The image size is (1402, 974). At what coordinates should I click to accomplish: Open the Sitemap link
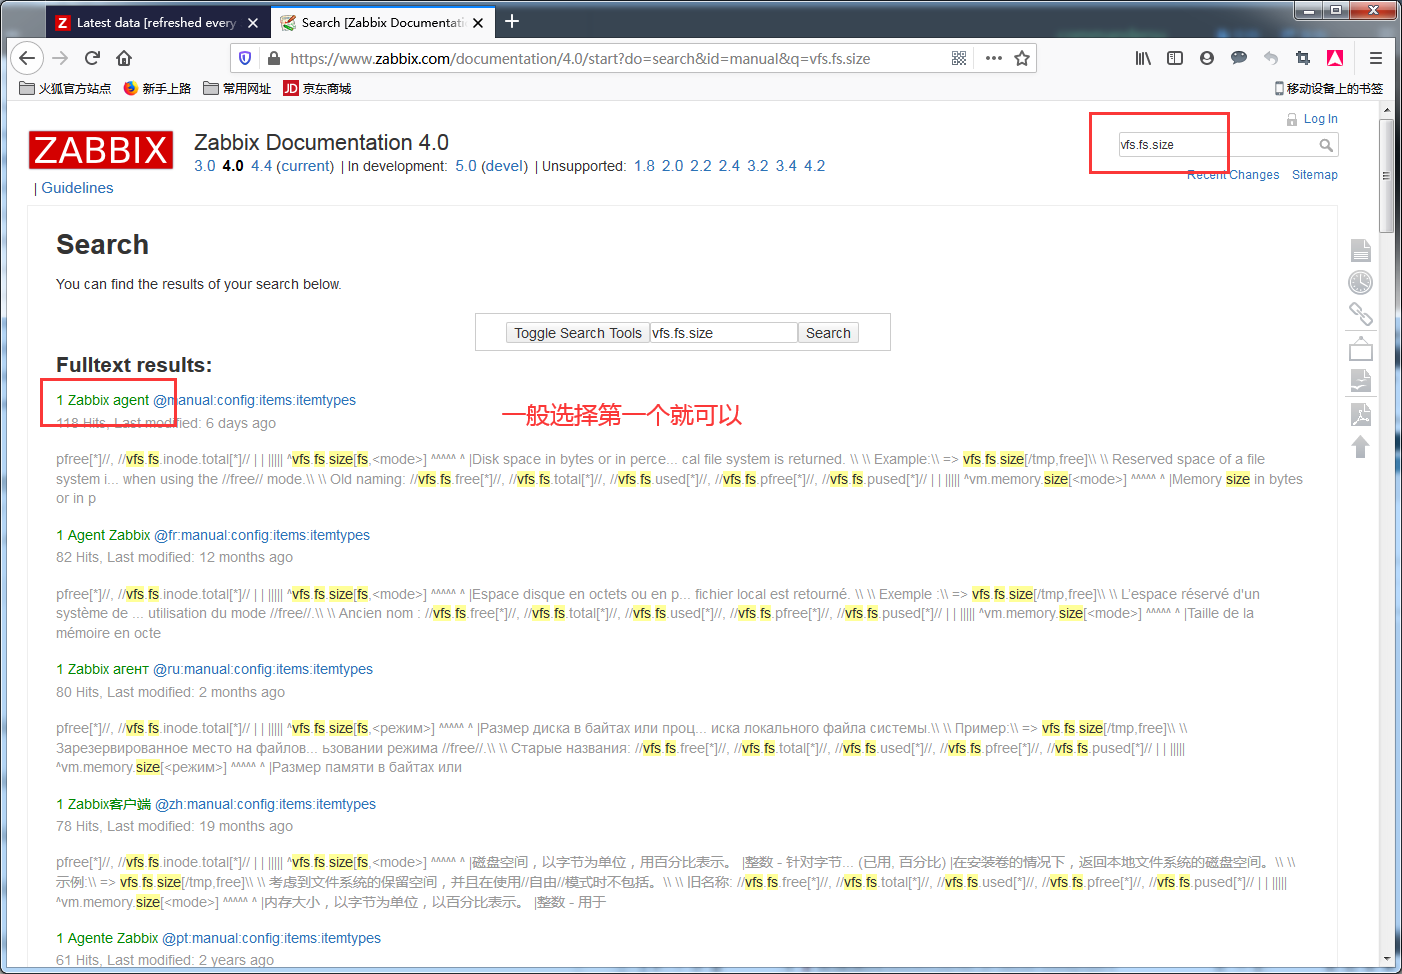[1314, 175]
